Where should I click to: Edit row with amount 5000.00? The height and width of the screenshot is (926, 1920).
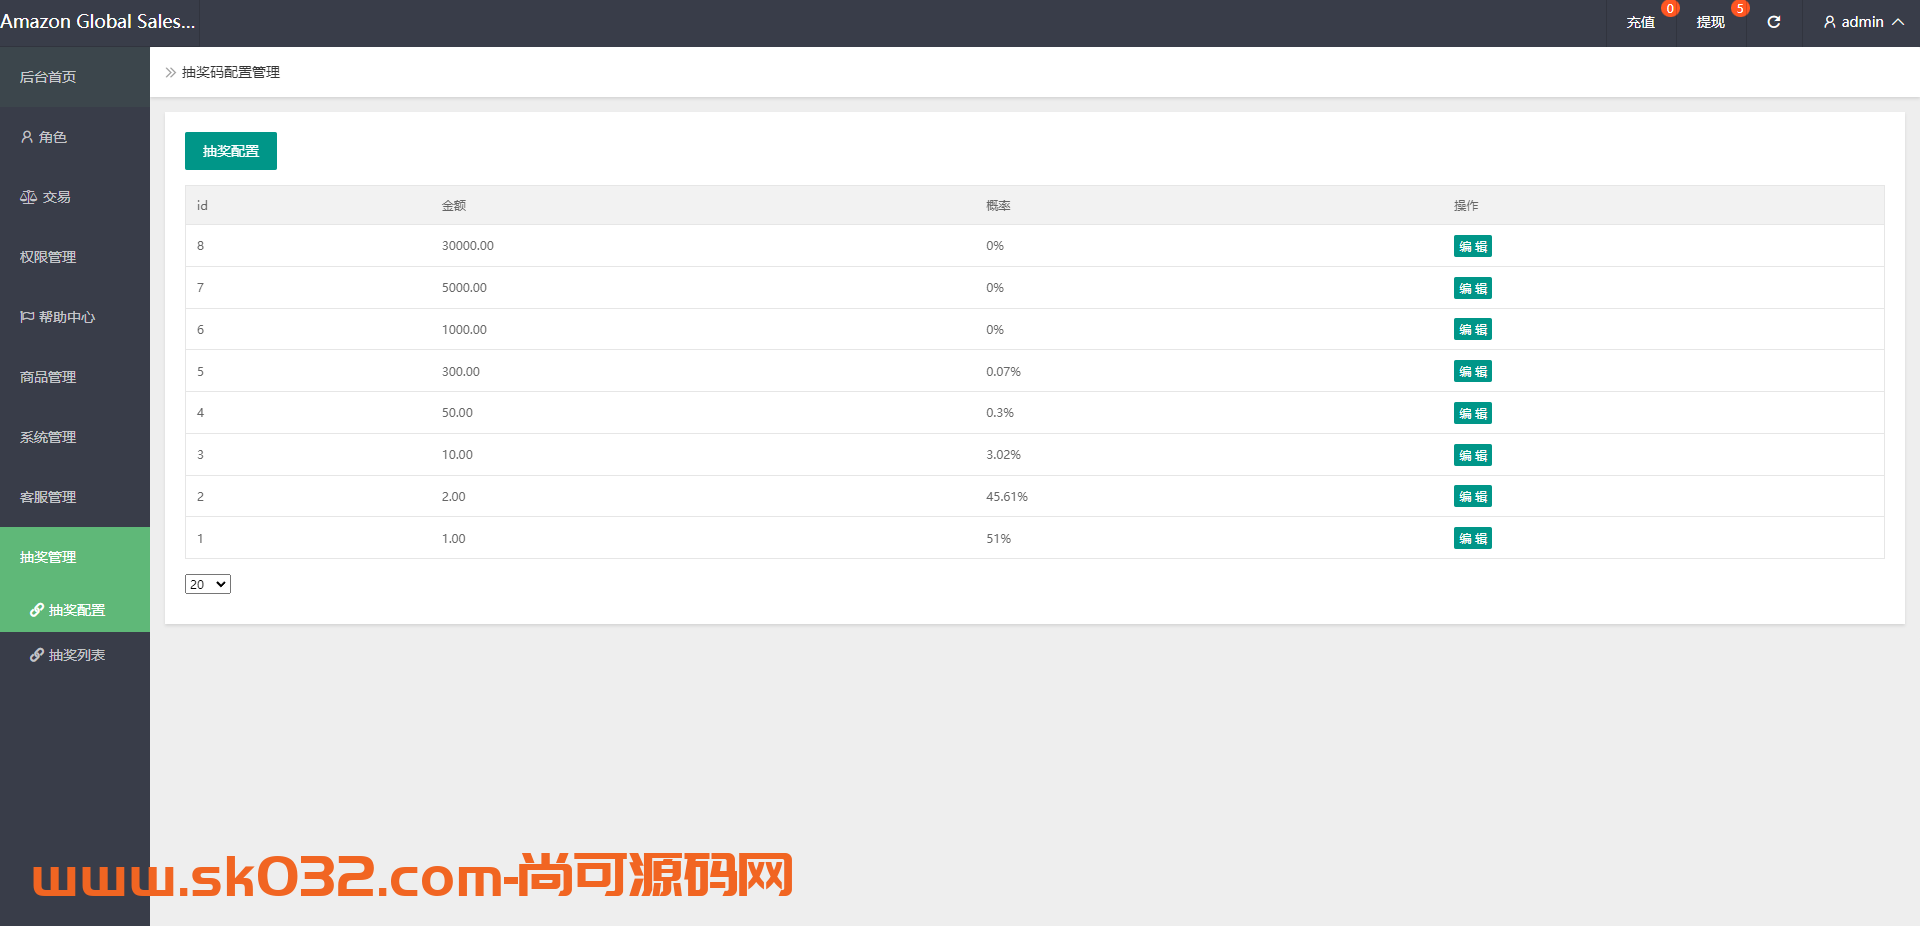(x=1473, y=288)
